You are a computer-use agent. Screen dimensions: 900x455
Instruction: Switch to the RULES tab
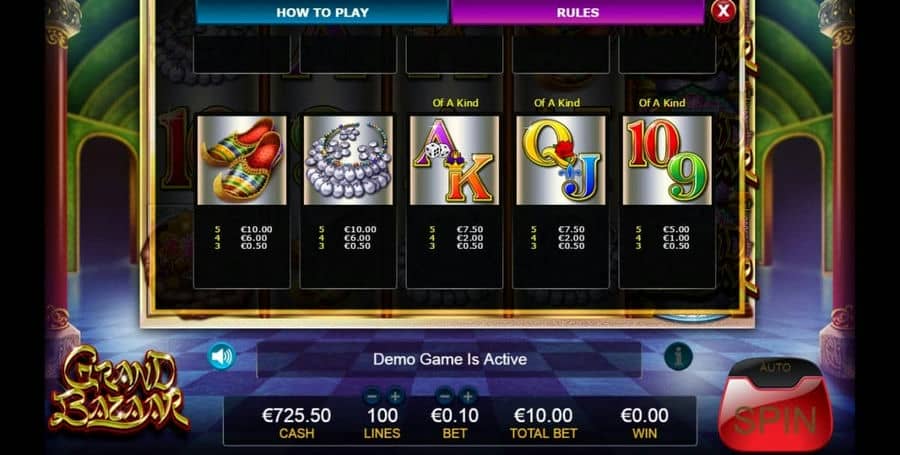coord(577,13)
